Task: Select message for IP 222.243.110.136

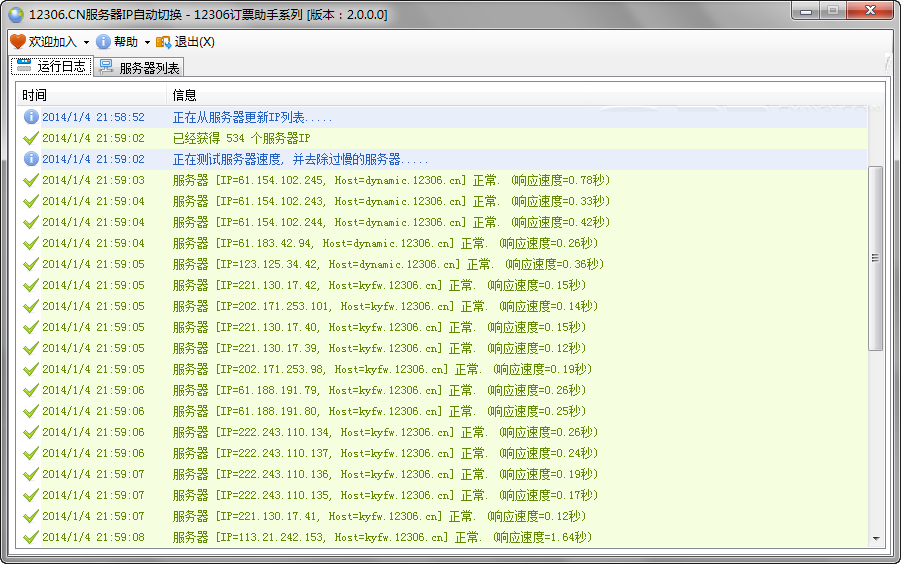Action: (385, 474)
